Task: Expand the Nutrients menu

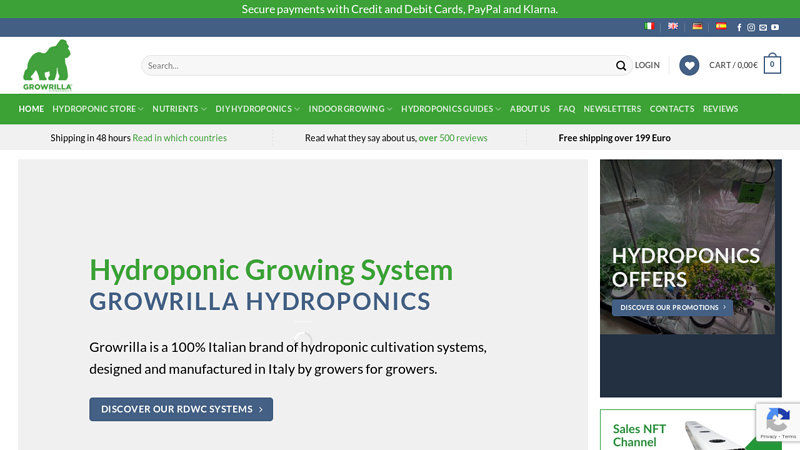Action: tap(179, 109)
